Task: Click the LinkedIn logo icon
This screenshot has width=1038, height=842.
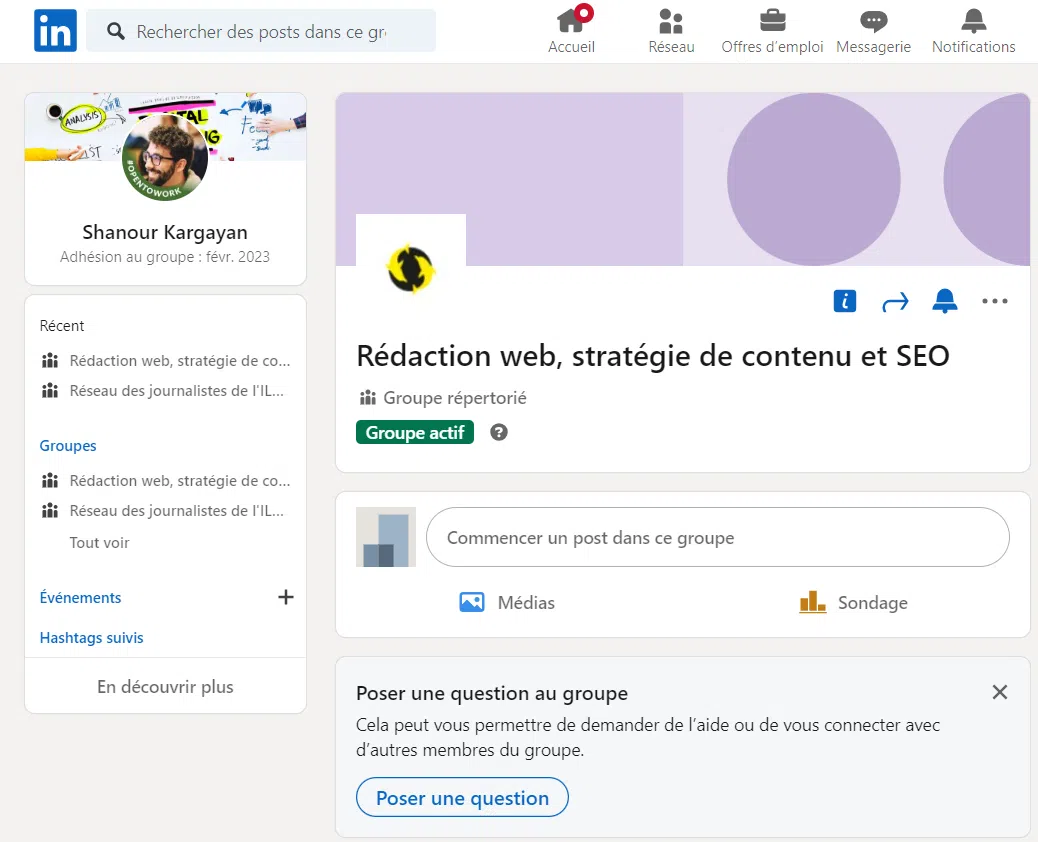Action: [55, 31]
